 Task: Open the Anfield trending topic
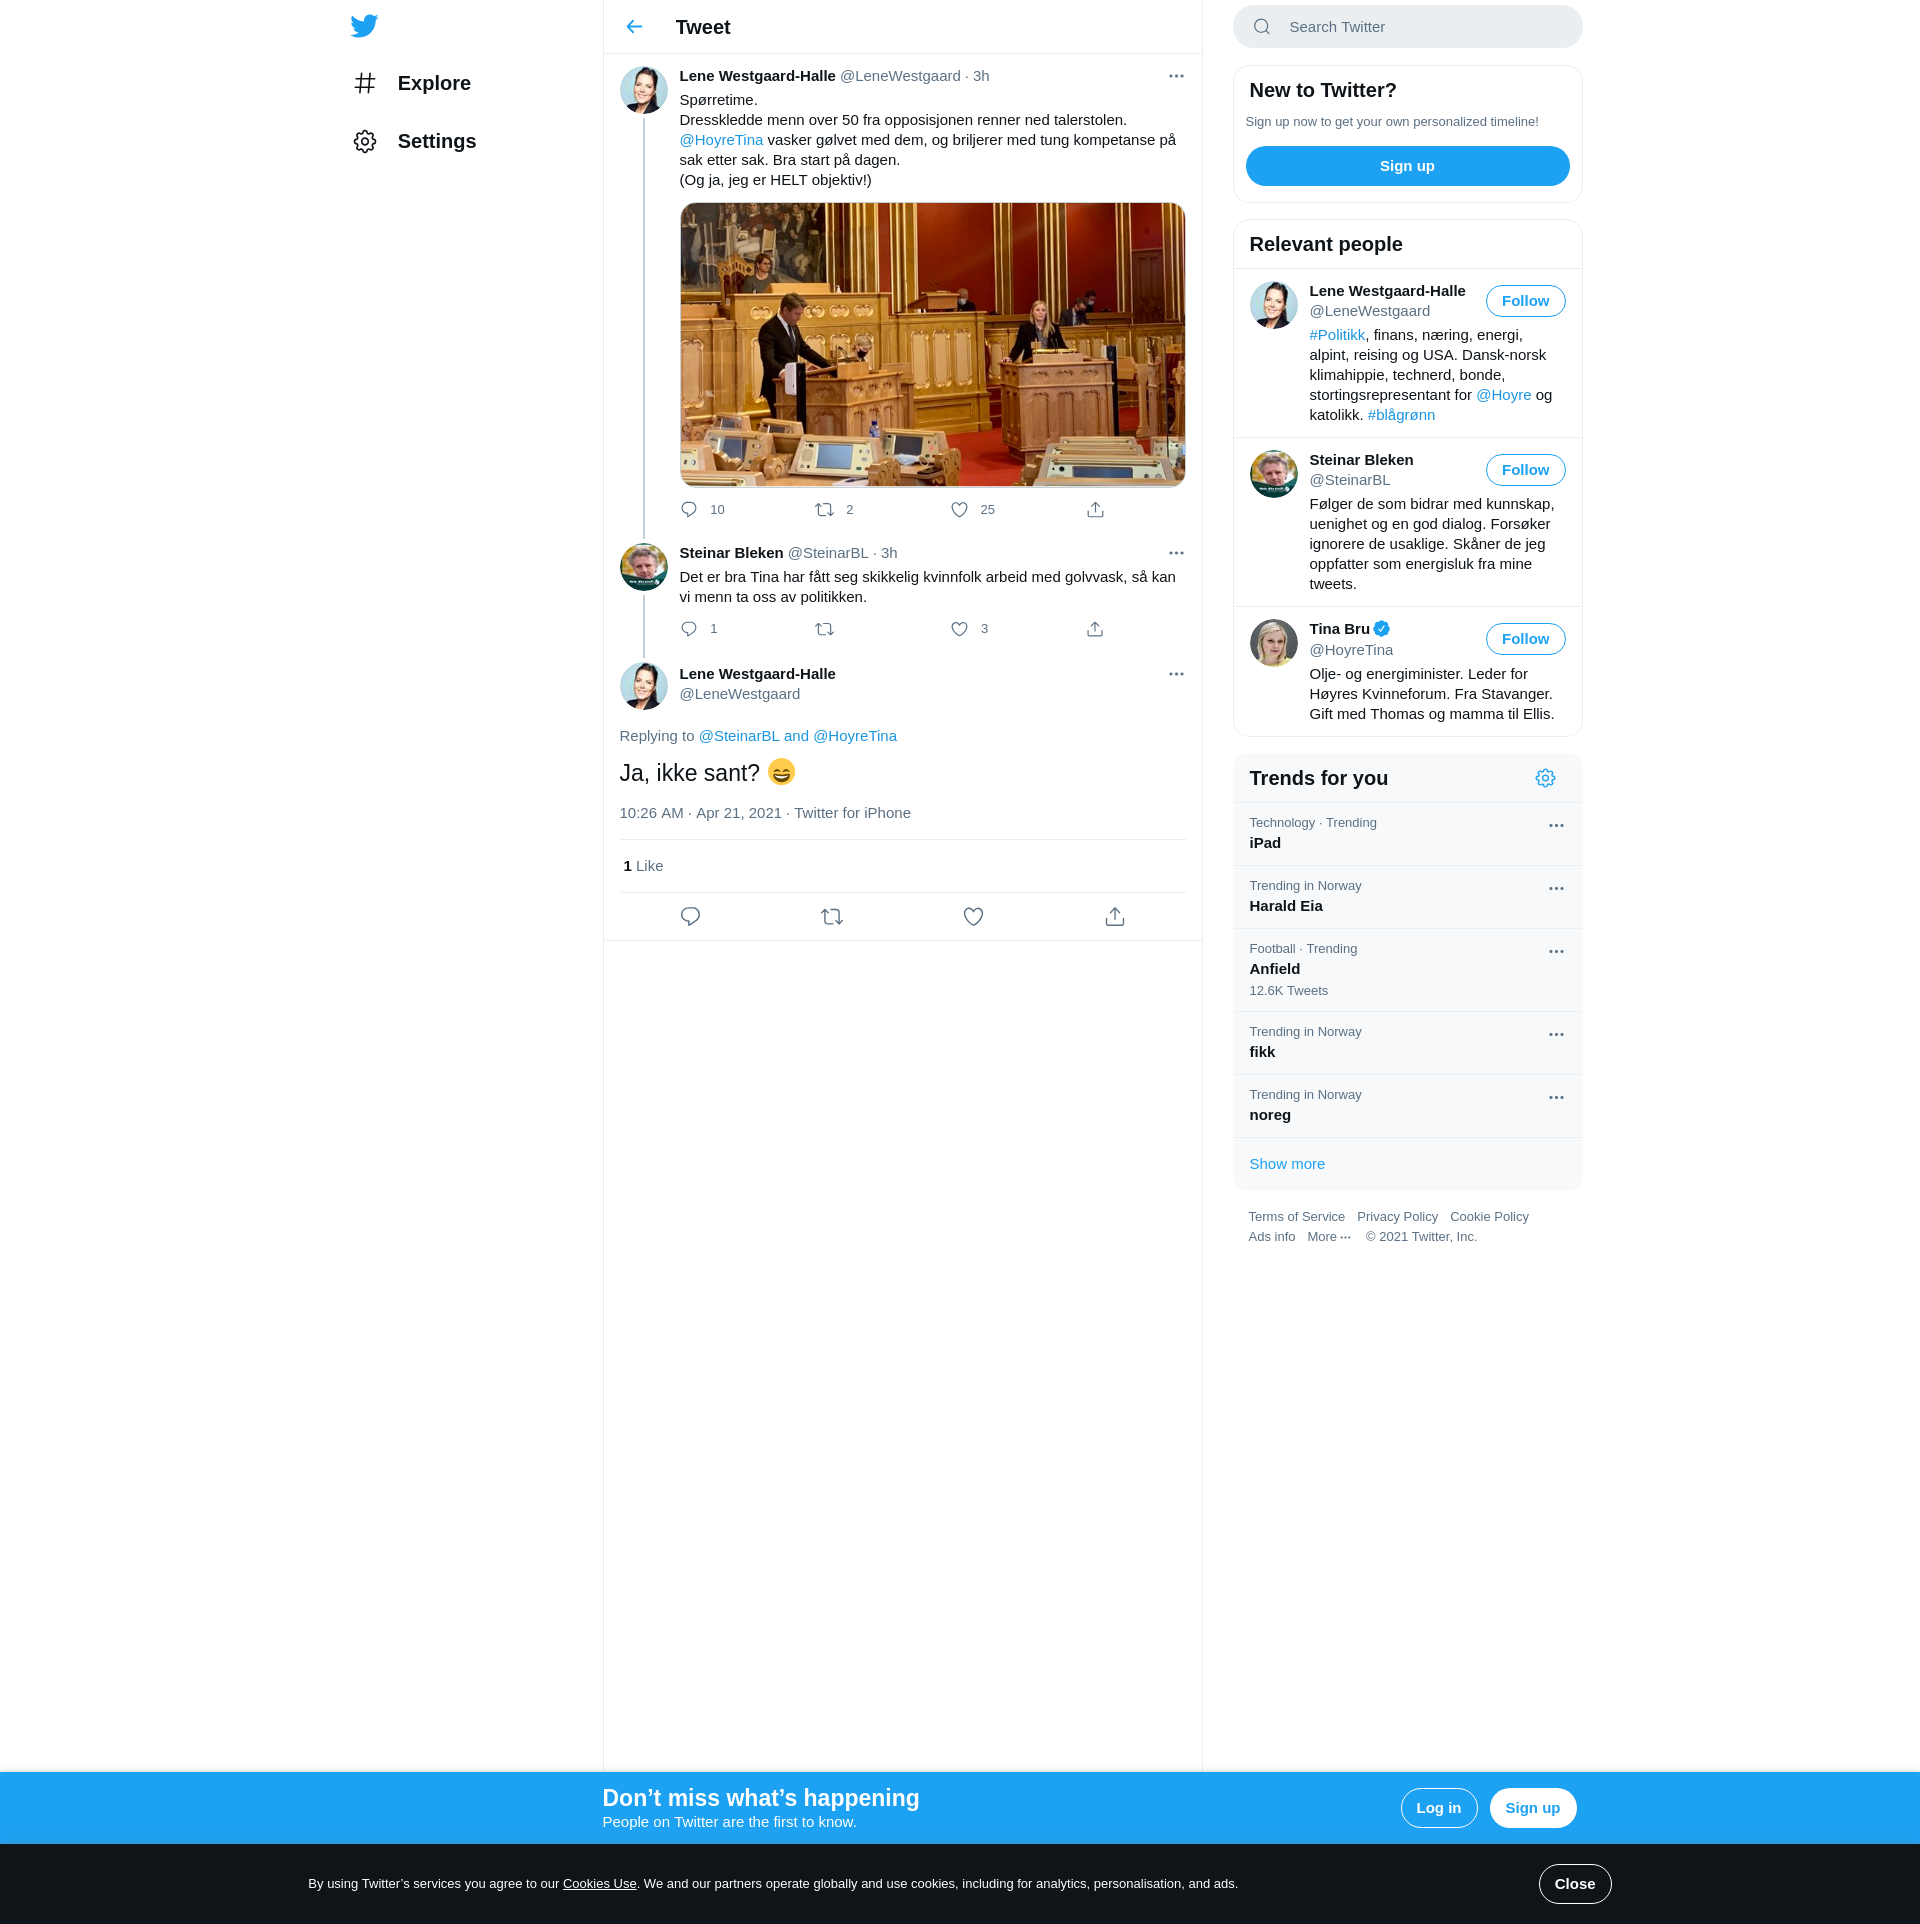(1407, 970)
